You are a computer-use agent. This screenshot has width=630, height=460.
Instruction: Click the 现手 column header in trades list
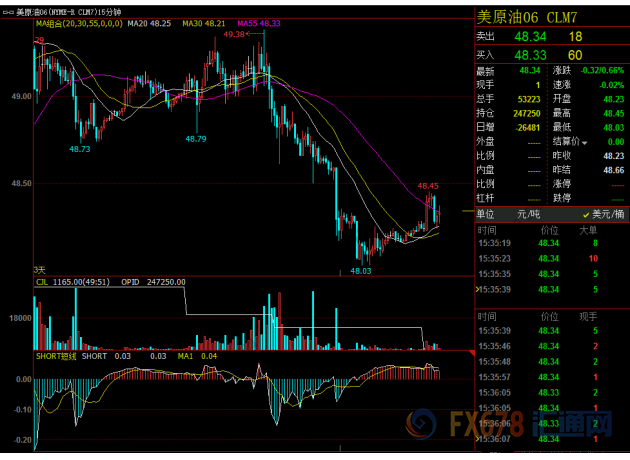click(x=589, y=315)
